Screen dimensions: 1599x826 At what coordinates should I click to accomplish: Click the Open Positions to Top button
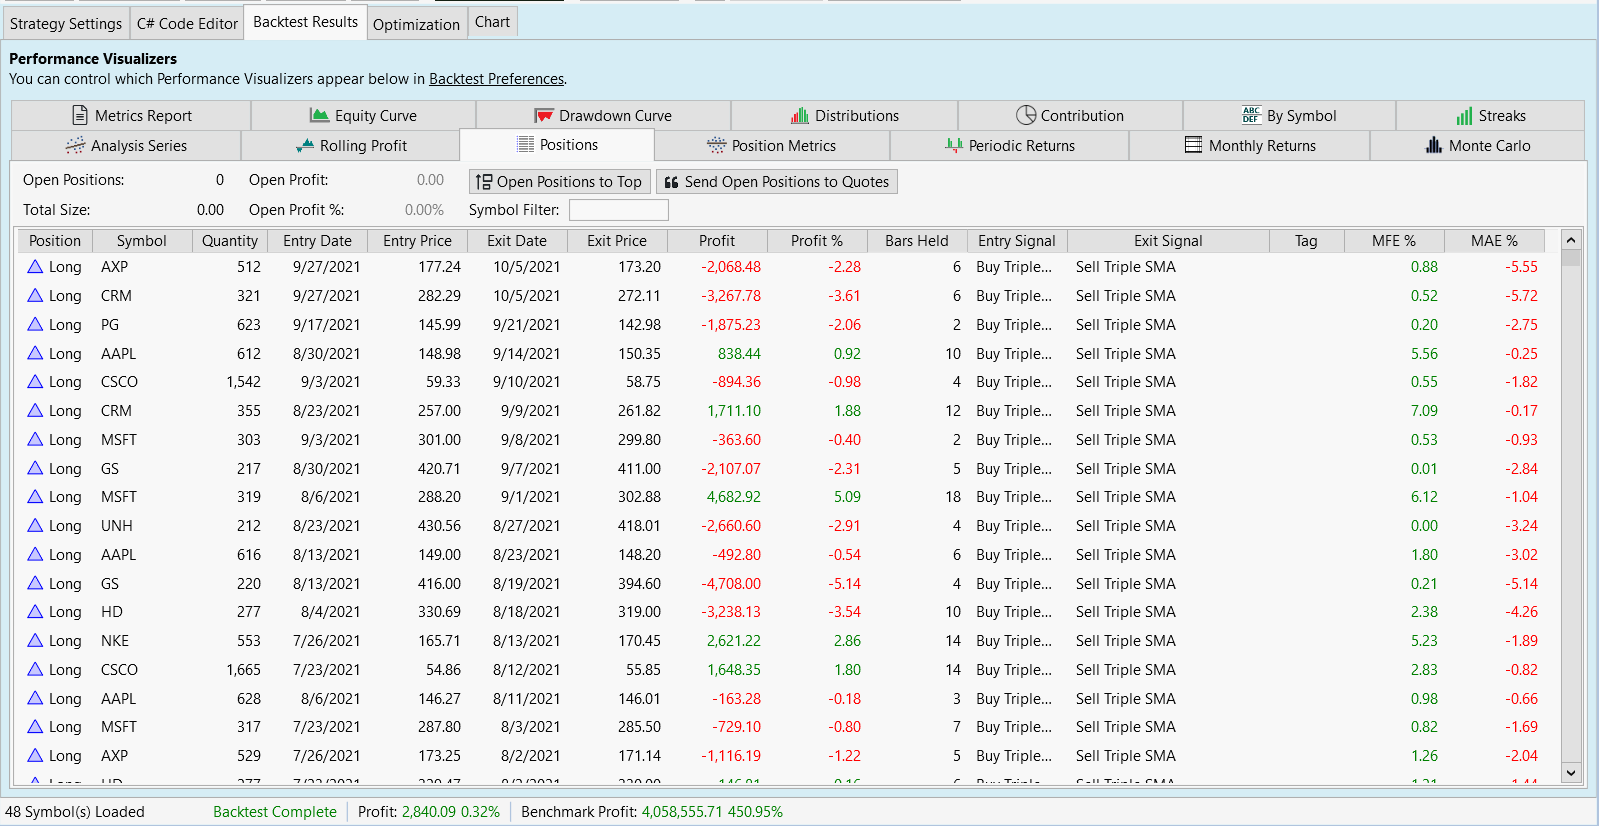(x=559, y=182)
